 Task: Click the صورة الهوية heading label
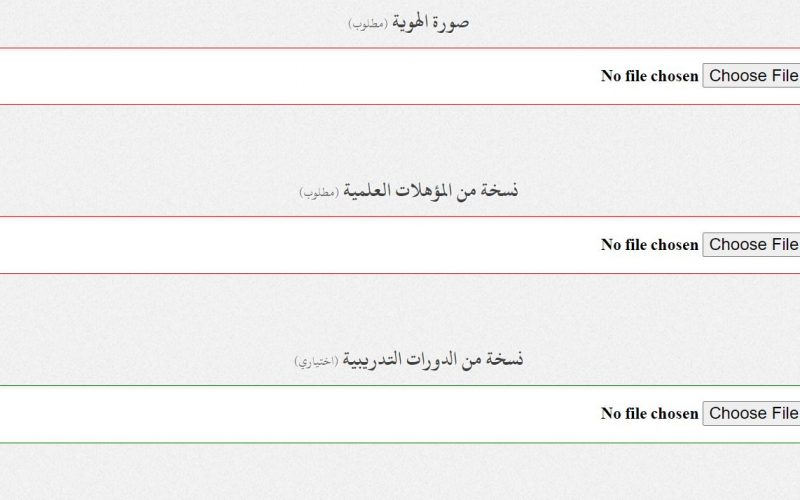pos(431,22)
